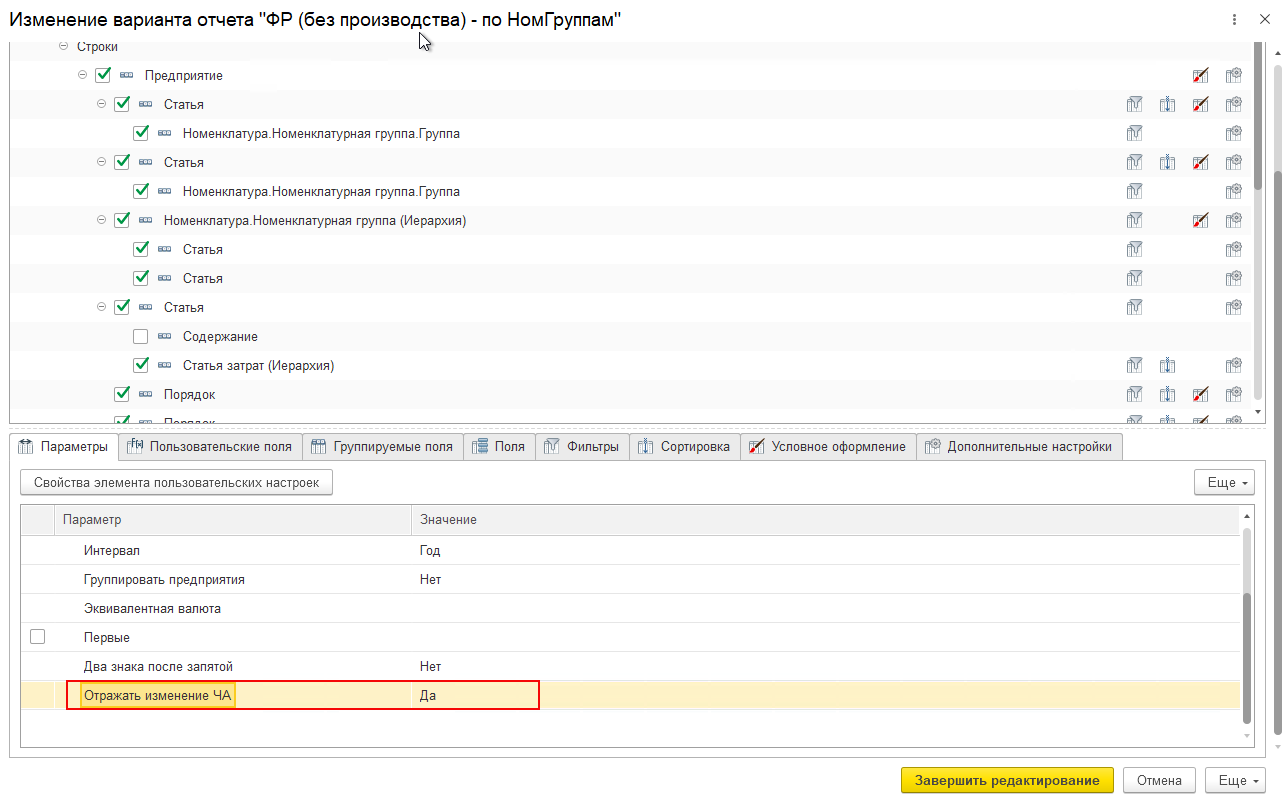Click sort icon in topmost Статья row
1282x805 pixels.
pyautogui.click(x=1167, y=104)
